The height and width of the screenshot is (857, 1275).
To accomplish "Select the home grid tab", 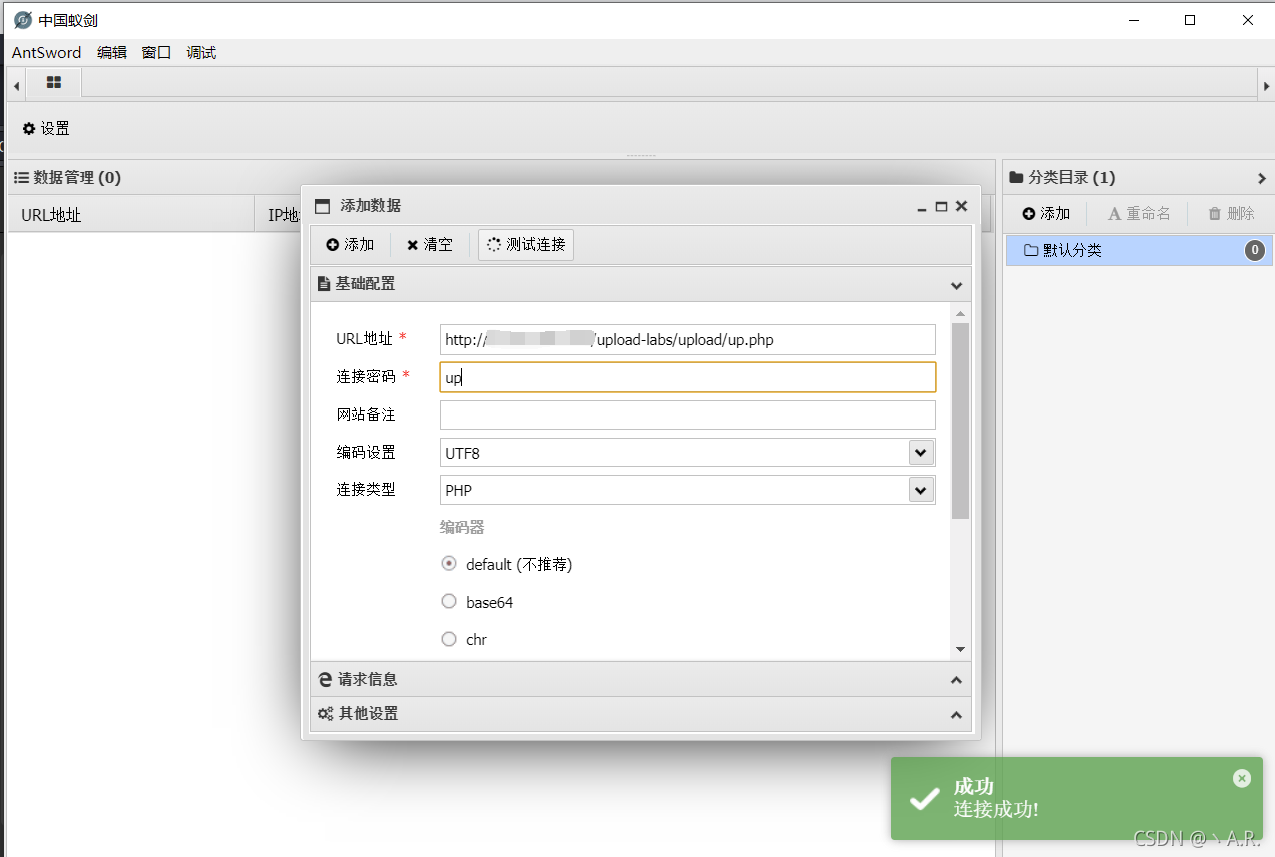I will pyautogui.click(x=54, y=83).
